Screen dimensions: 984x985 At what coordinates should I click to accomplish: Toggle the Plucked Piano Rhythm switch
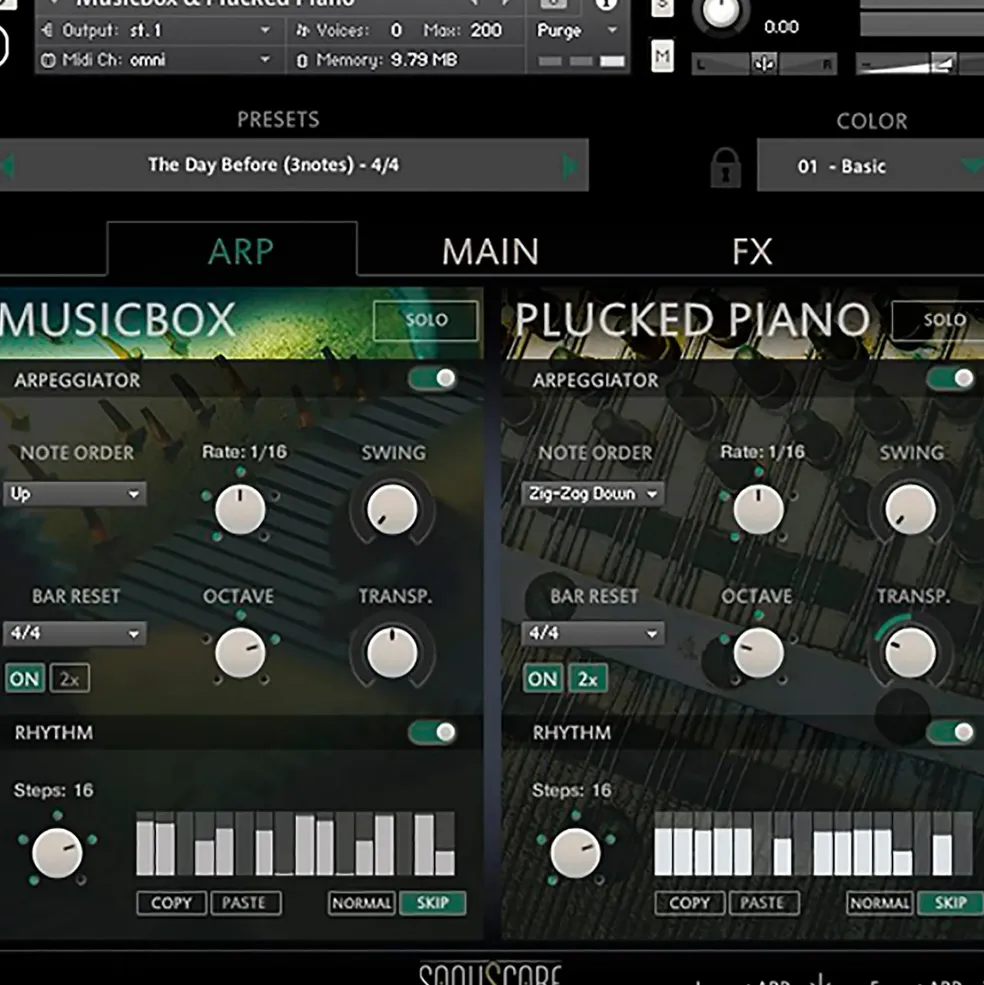click(951, 732)
